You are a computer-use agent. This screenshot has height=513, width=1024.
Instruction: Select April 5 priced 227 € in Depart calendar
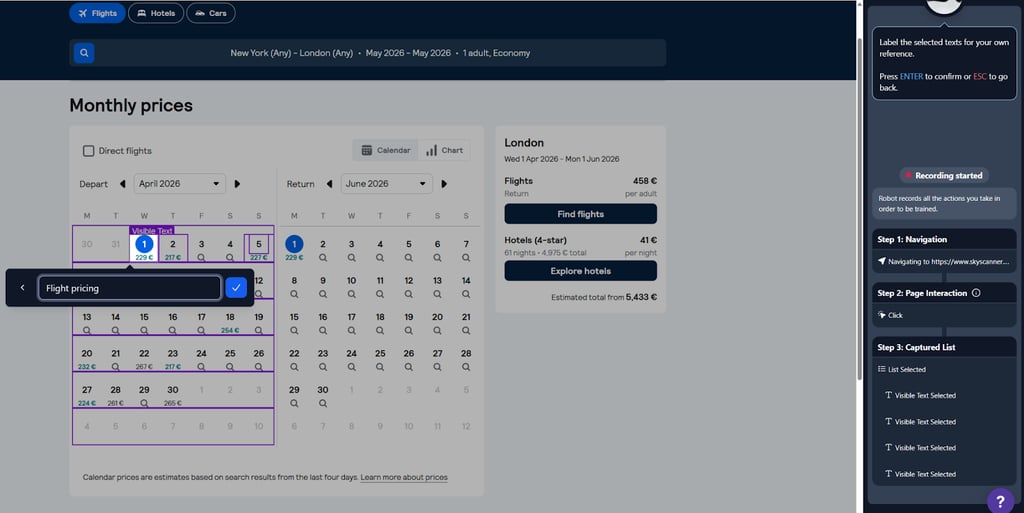(259, 249)
